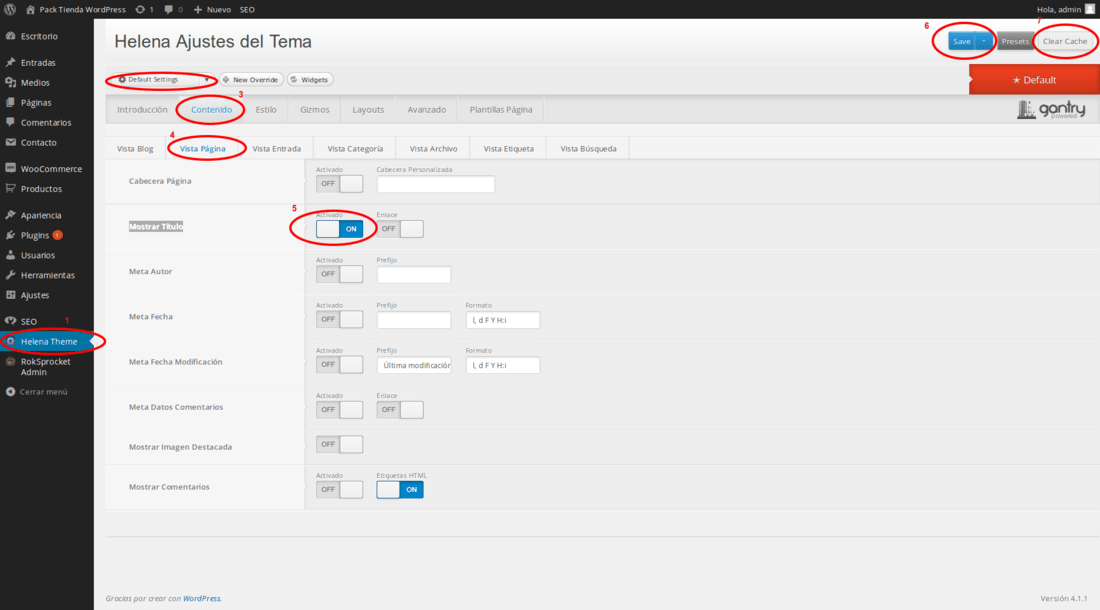Open the Save button dropdown arrow
The height and width of the screenshot is (610, 1100).
click(984, 41)
